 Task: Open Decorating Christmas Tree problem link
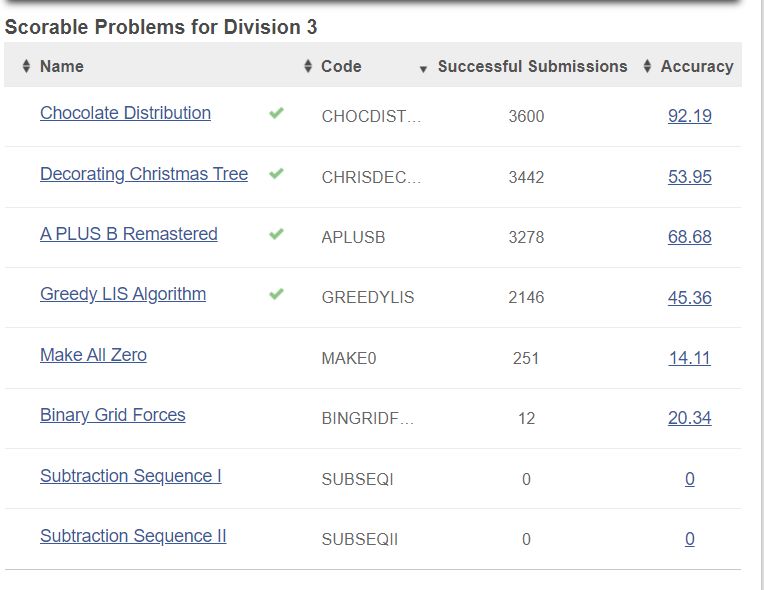tap(143, 174)
